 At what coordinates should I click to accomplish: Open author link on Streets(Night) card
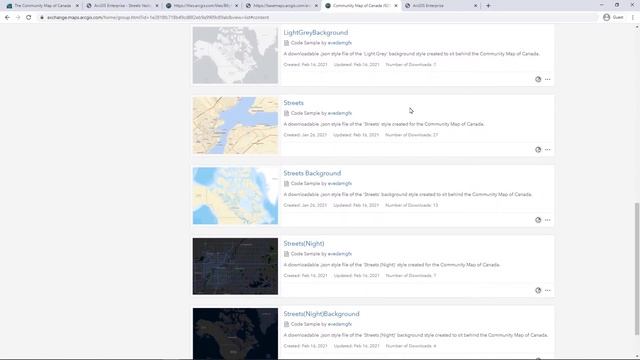click(340, 254)
